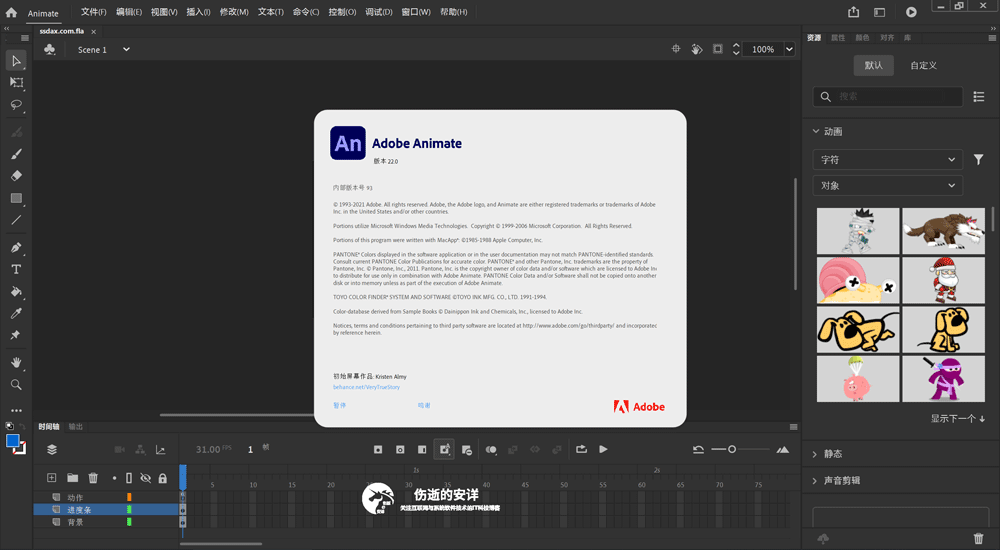Switch to the 输出 tab
1000x550 pixels.
pyautogui.click(x=76, y=427)
